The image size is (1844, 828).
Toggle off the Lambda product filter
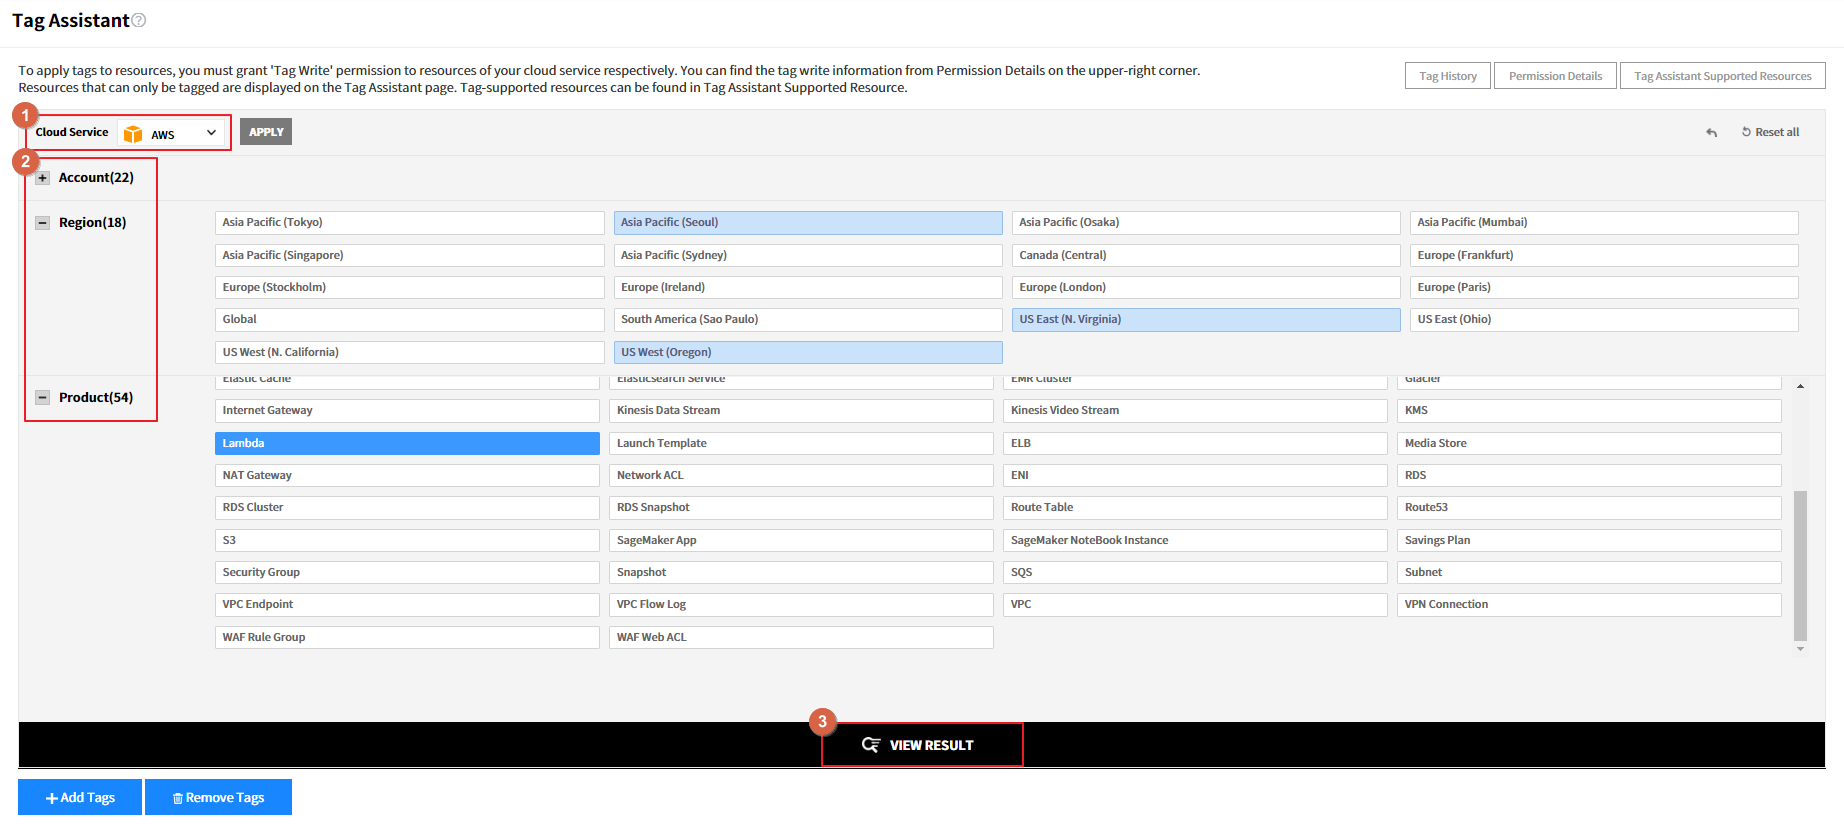(406, 443)
